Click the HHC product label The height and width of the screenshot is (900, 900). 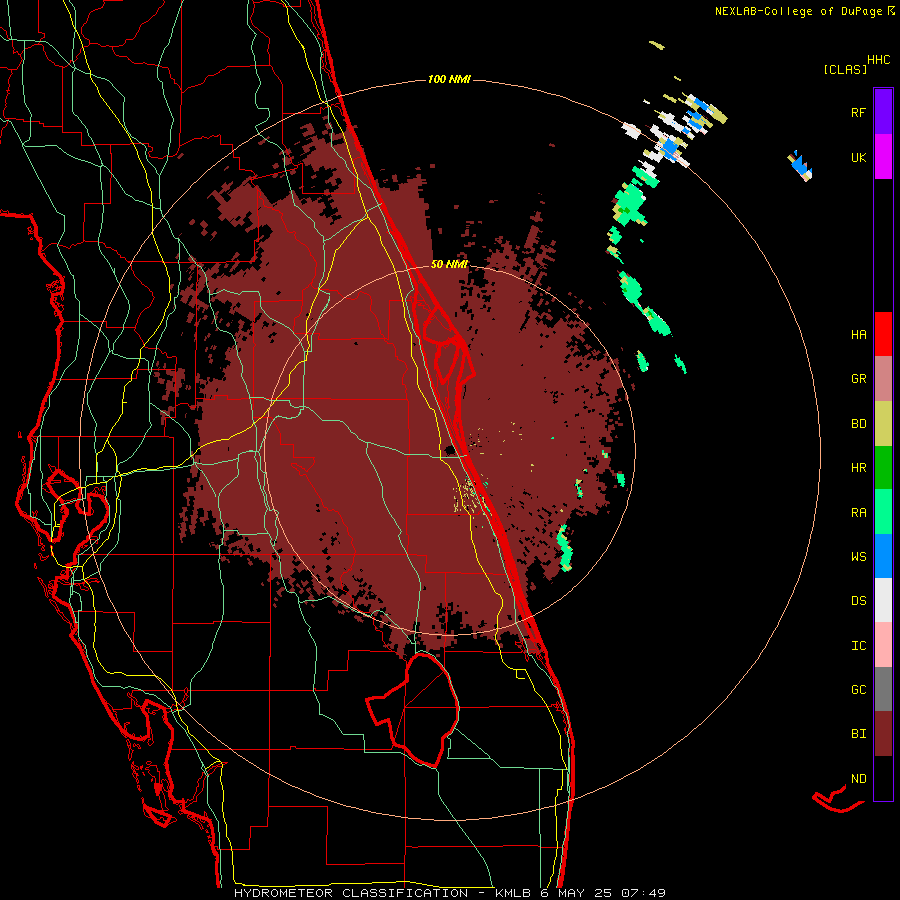click(x=878, y=60)
